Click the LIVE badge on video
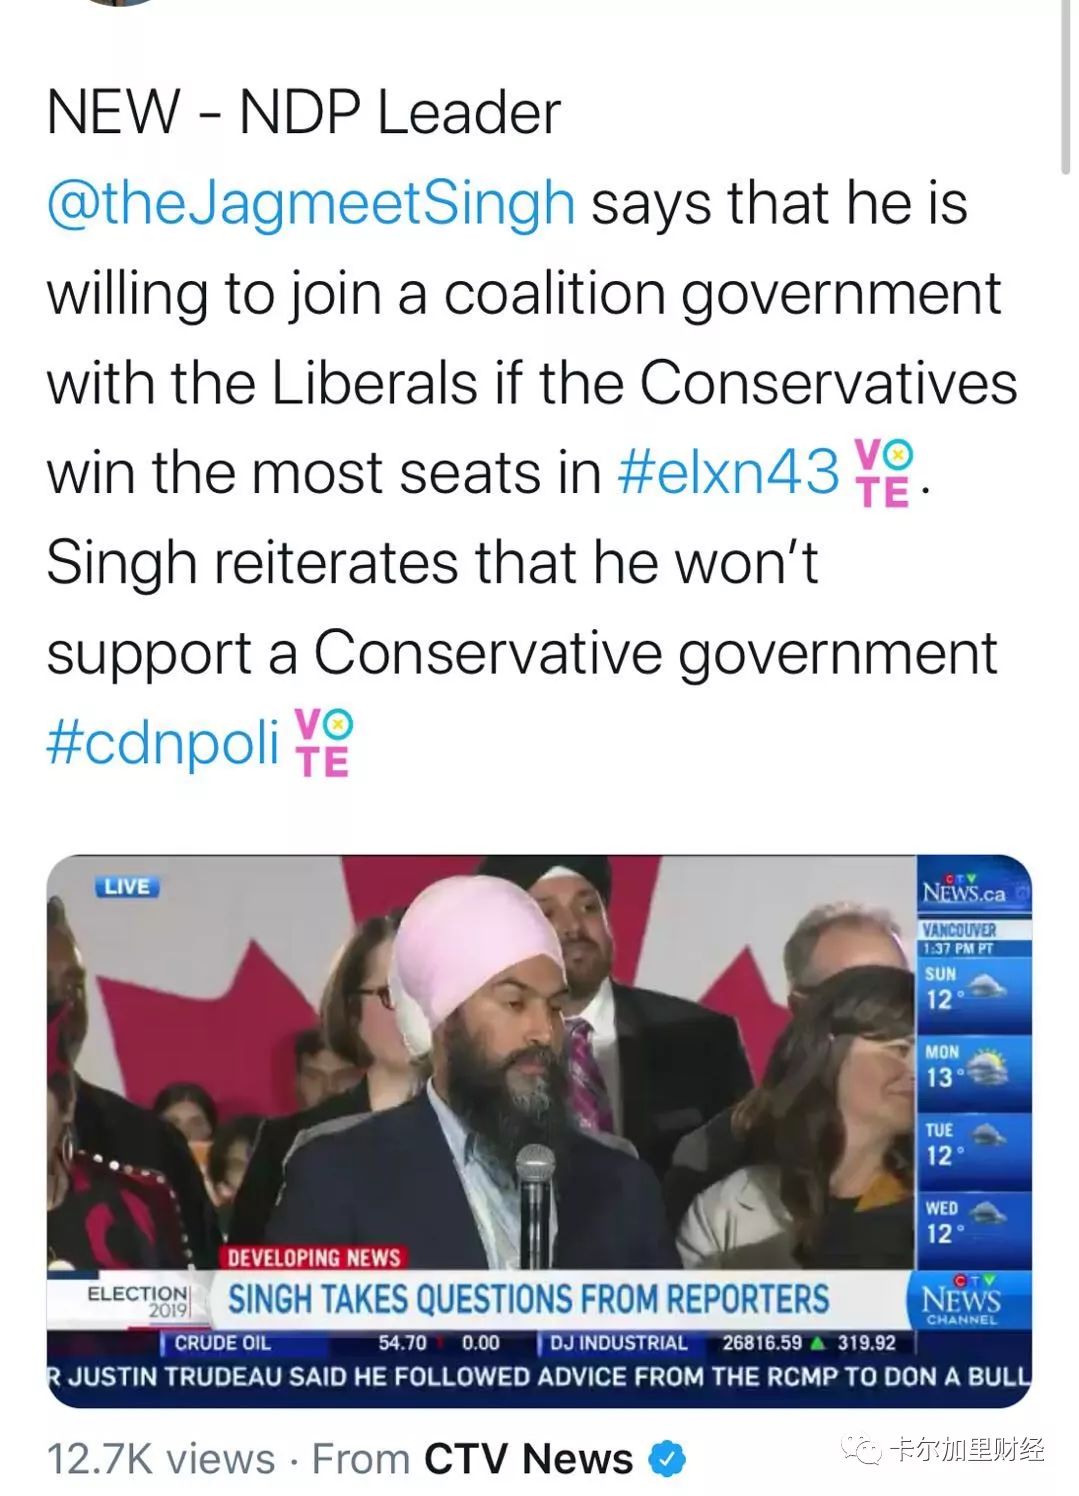This screenshot has width=1079, height=1496. pyautogui.click(x=127, y=886)
